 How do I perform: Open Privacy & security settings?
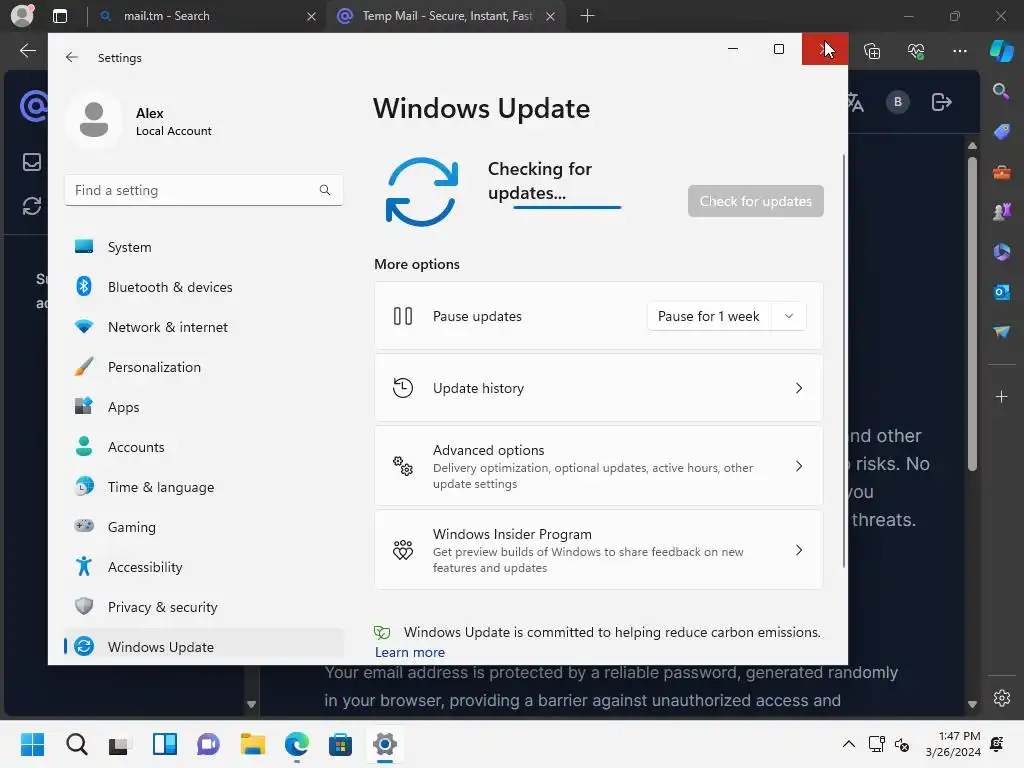click(204, 607)
